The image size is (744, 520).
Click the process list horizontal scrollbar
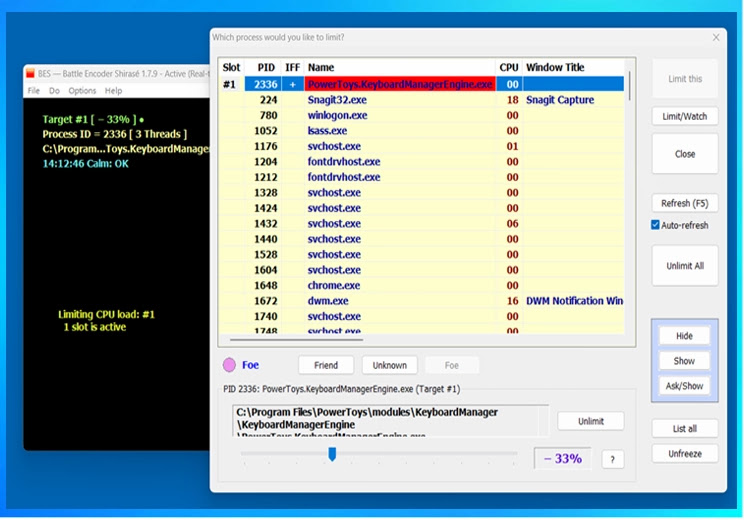point(297,340)
